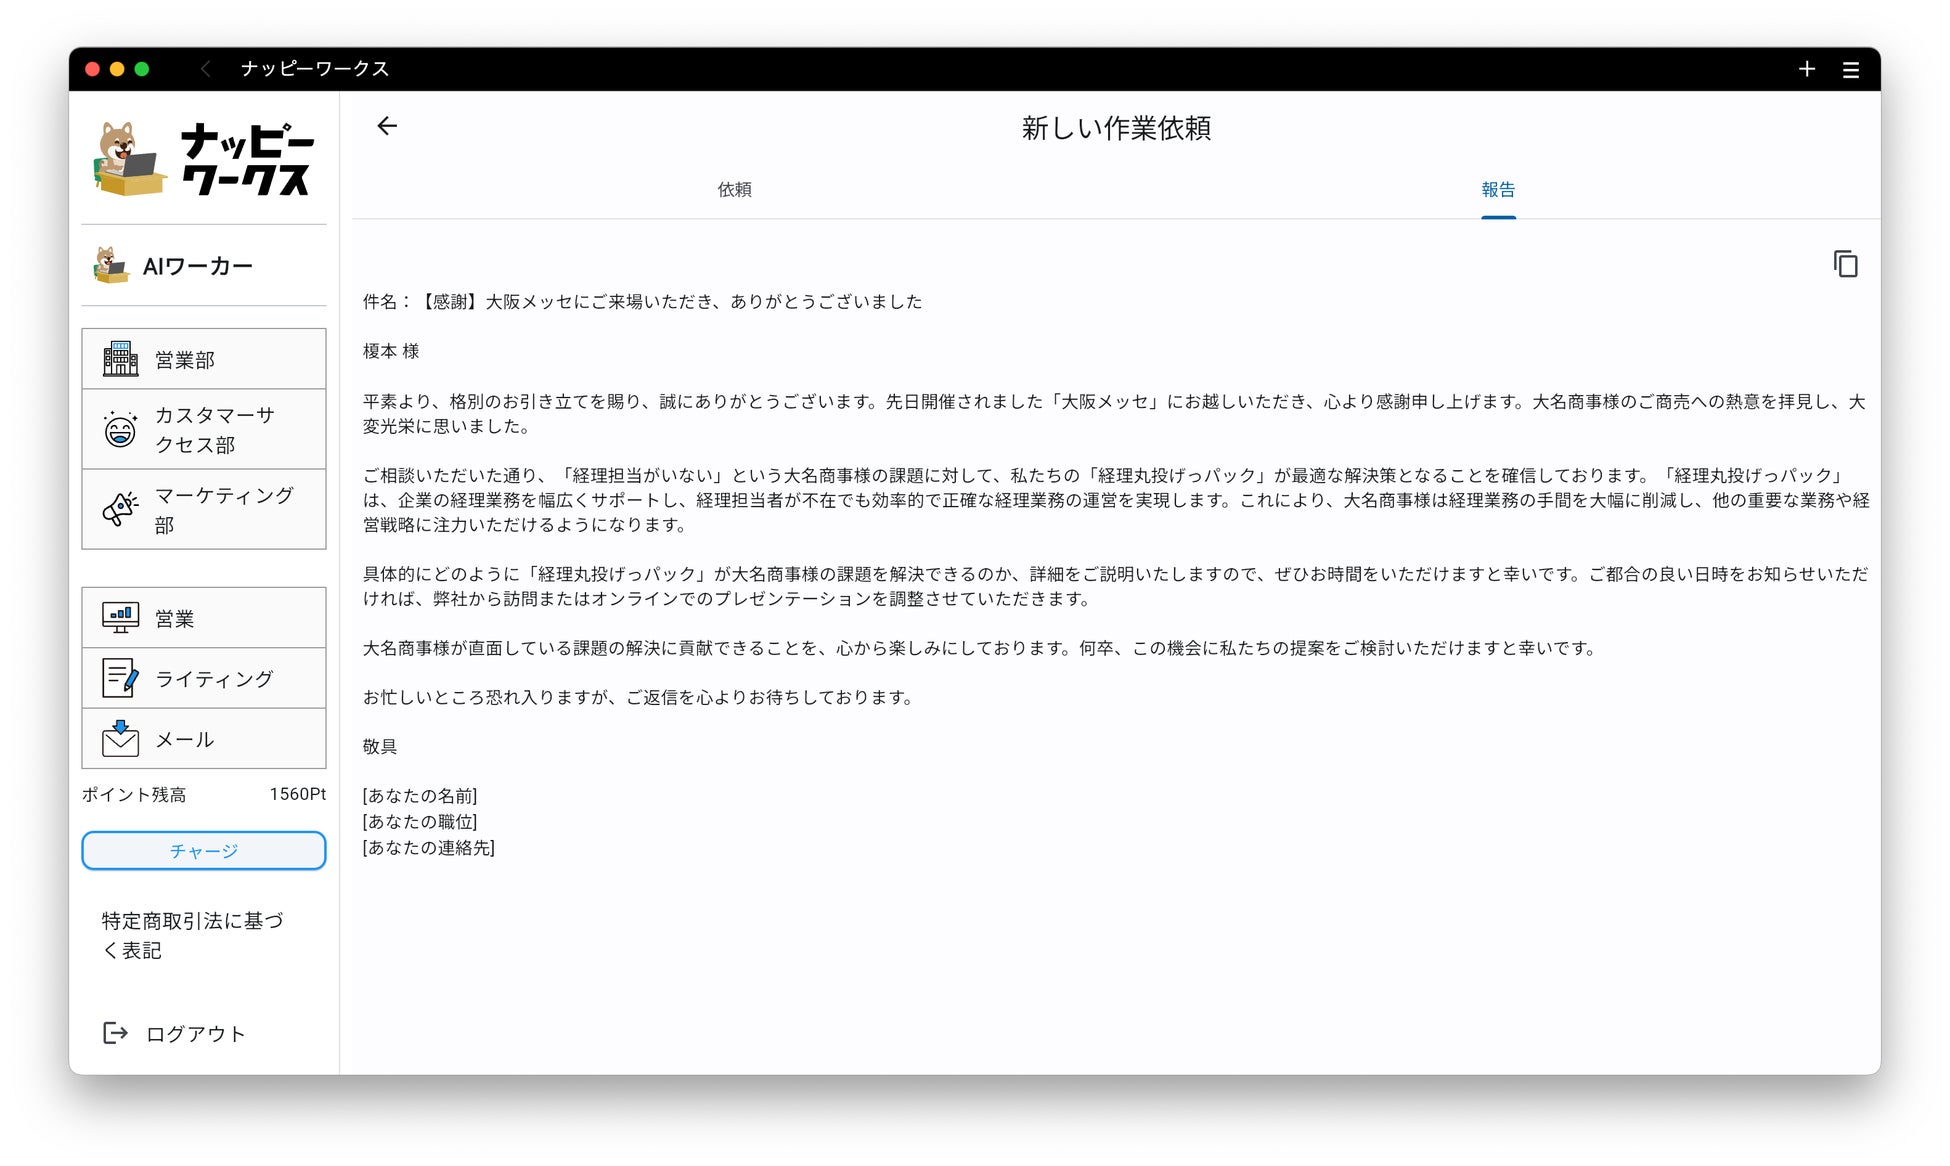Click the 営業 monitor chart icon
The width and height of the screenshot is (1950, 1166).
tap(120, 618)
